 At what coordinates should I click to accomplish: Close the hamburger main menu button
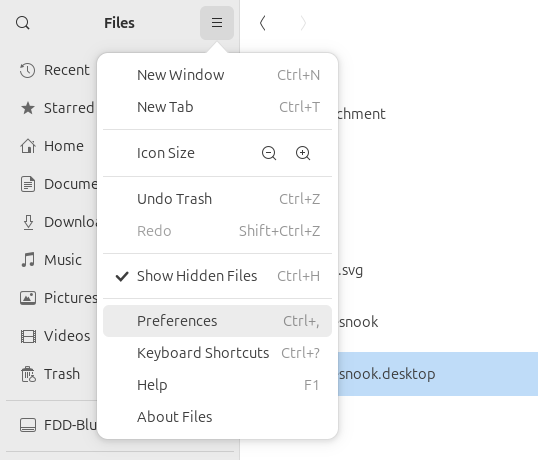click(x=217, y=23)
